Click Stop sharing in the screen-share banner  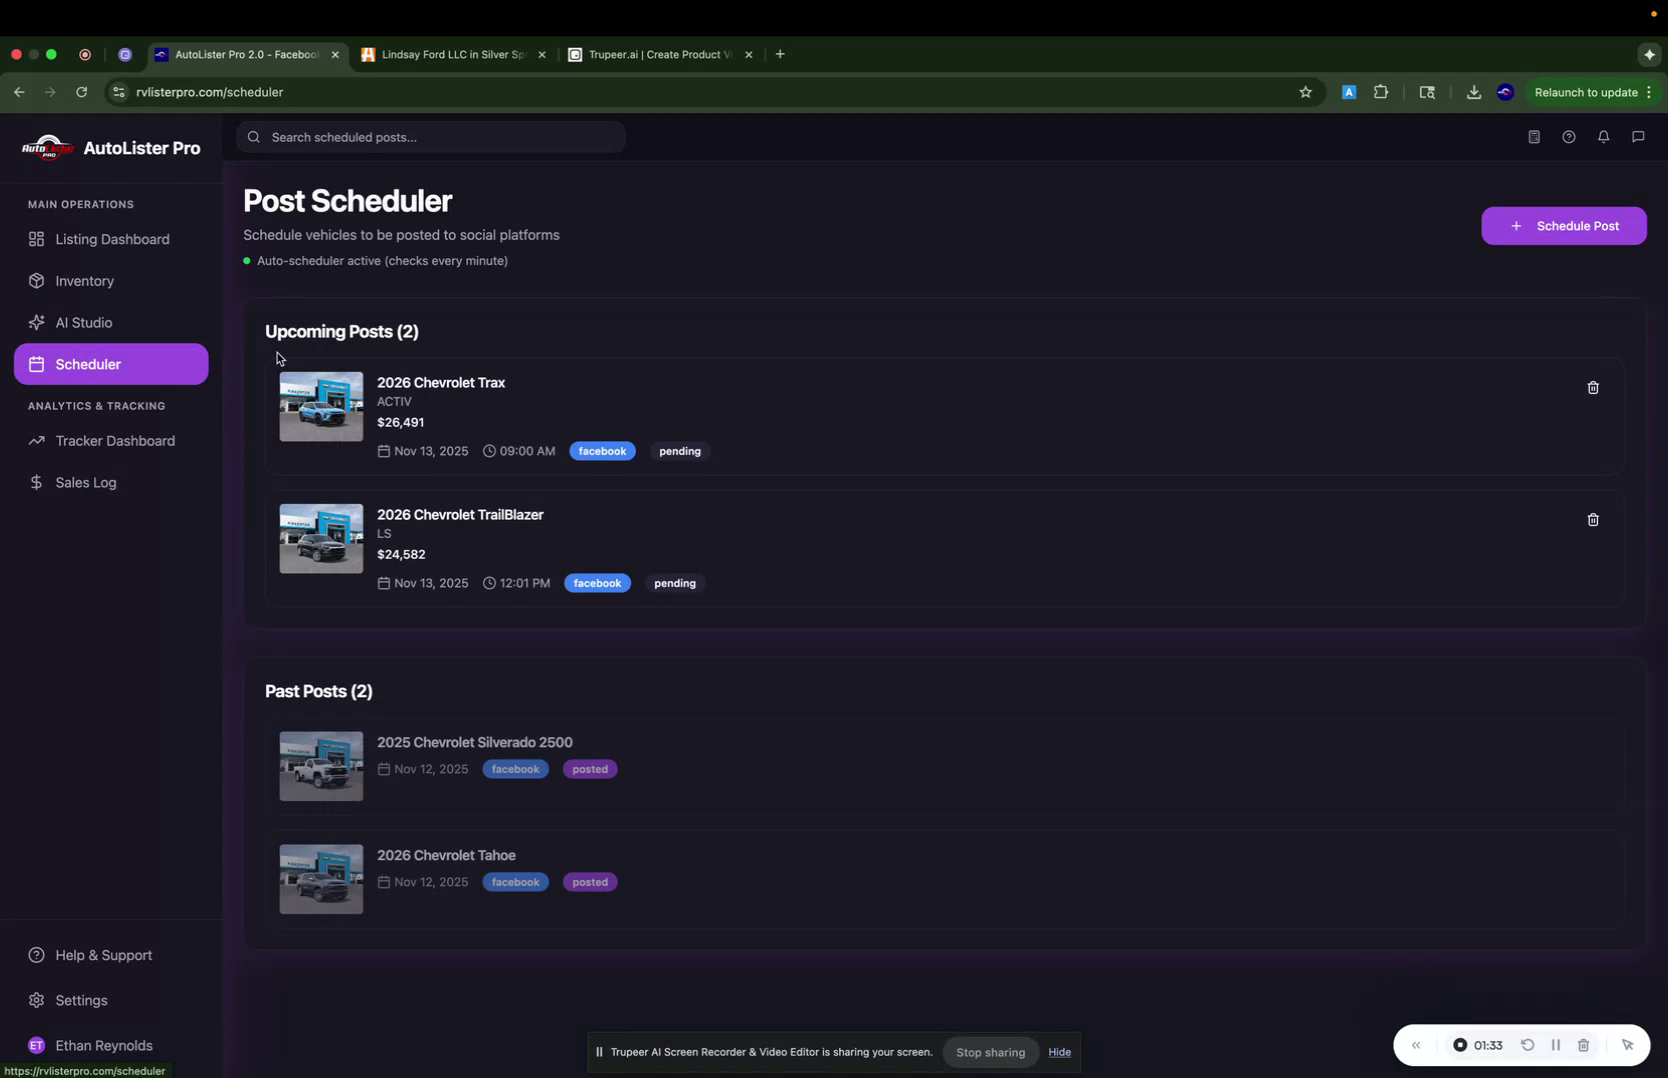click(x=990, y=1052)
